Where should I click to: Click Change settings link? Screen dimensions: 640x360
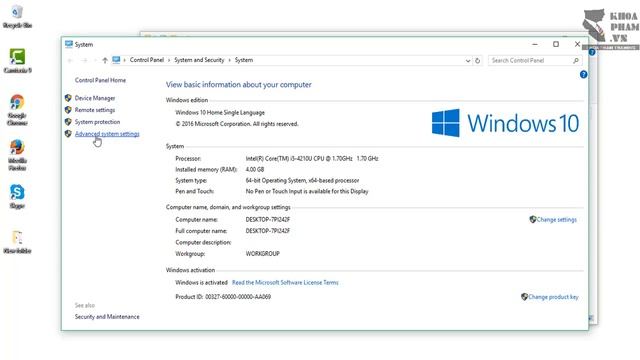point(557,219)
